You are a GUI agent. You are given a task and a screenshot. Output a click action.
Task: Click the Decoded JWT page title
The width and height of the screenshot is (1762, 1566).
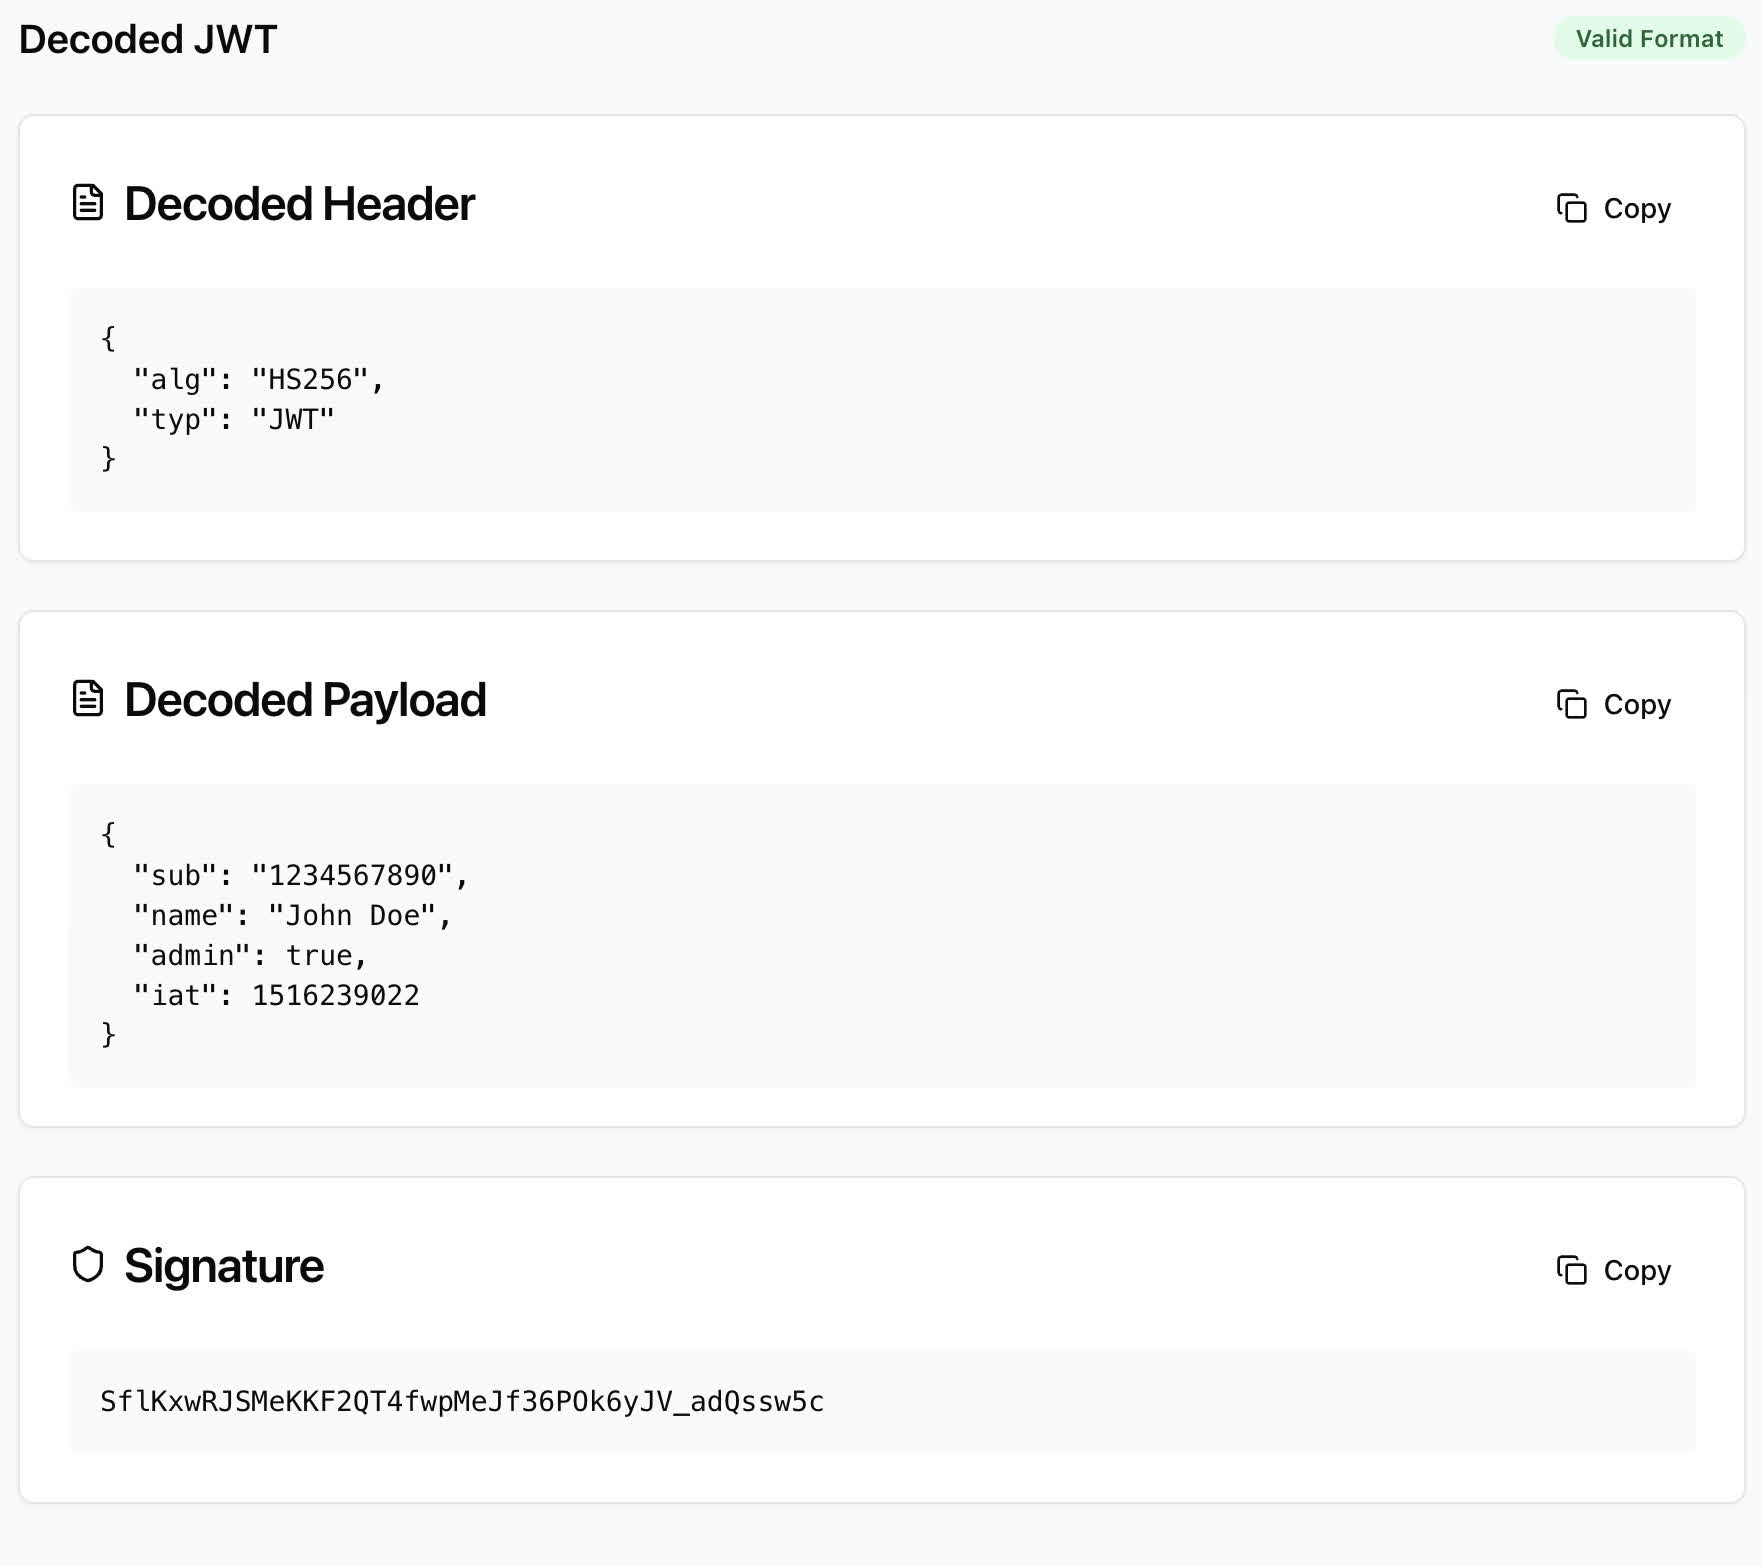coord(146,39)
